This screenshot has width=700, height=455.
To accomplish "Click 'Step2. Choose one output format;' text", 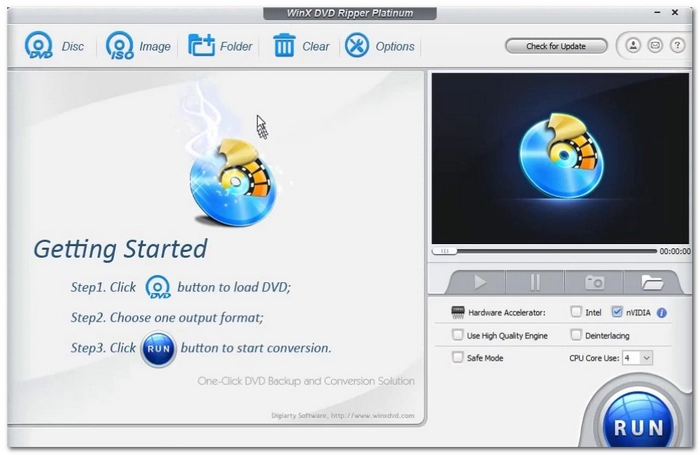I will pos(167,317).
